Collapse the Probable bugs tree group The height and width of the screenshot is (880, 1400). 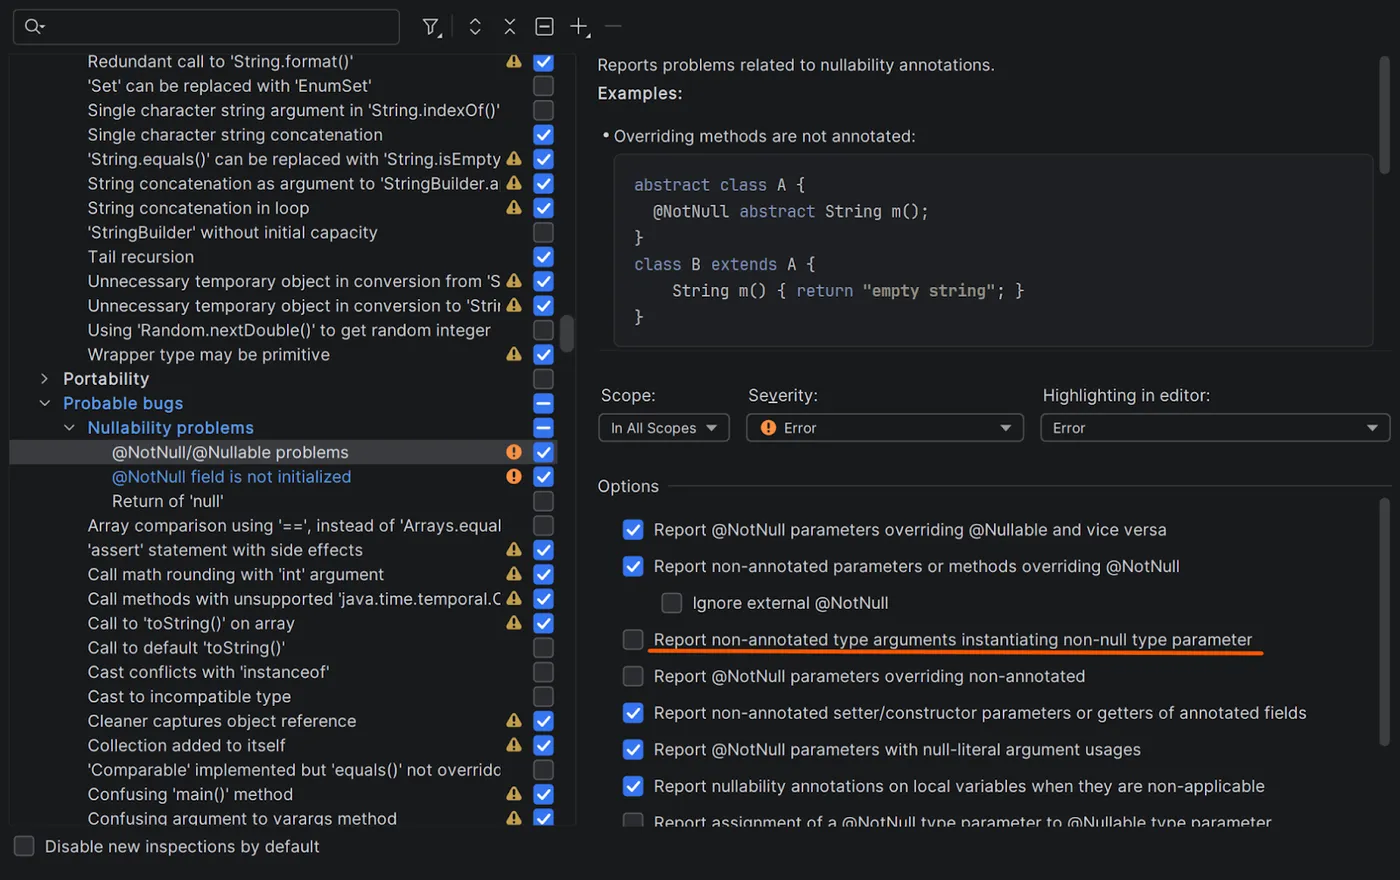44,403
